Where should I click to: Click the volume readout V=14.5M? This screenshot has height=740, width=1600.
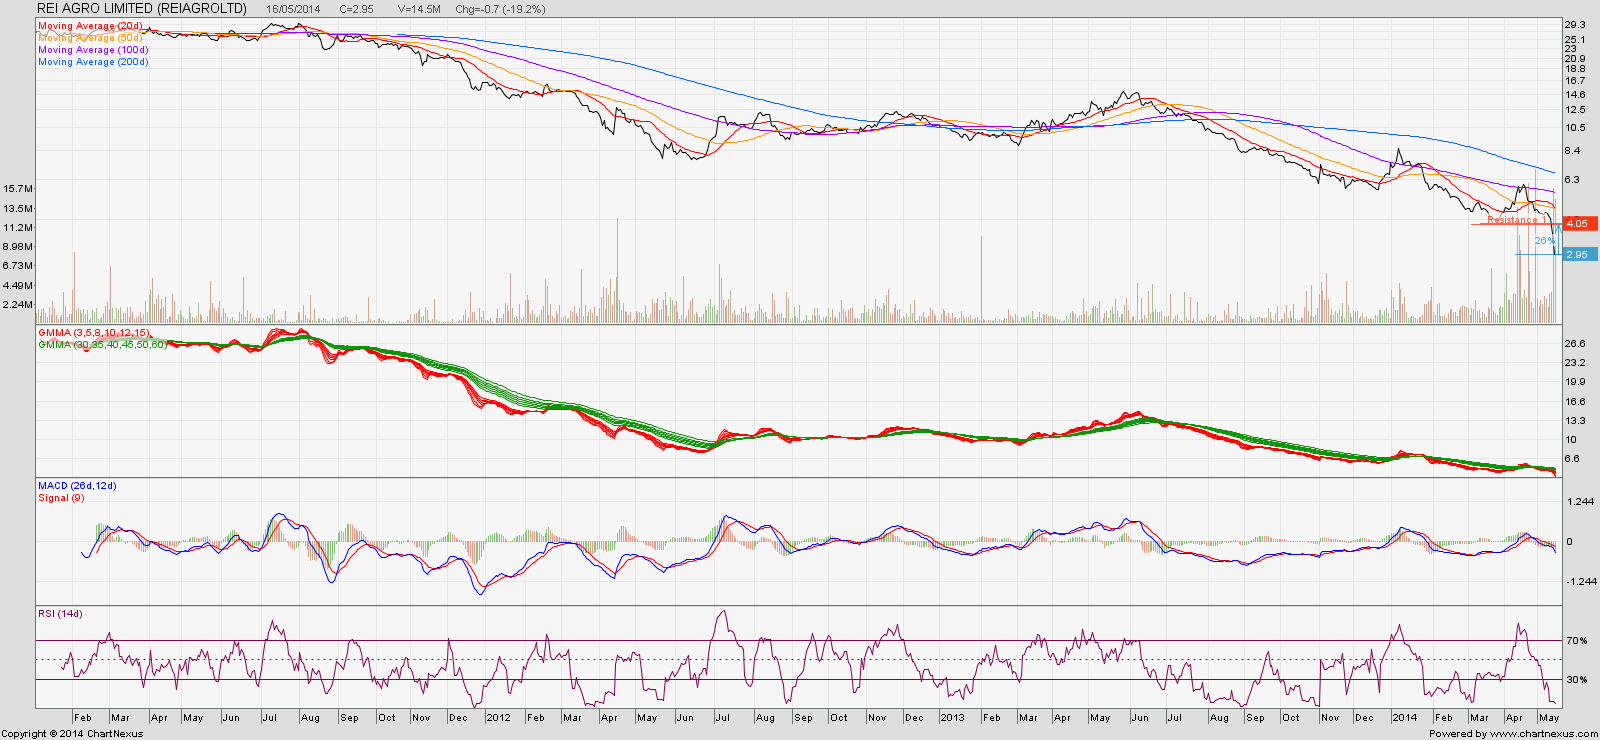[x=419, y=9]
